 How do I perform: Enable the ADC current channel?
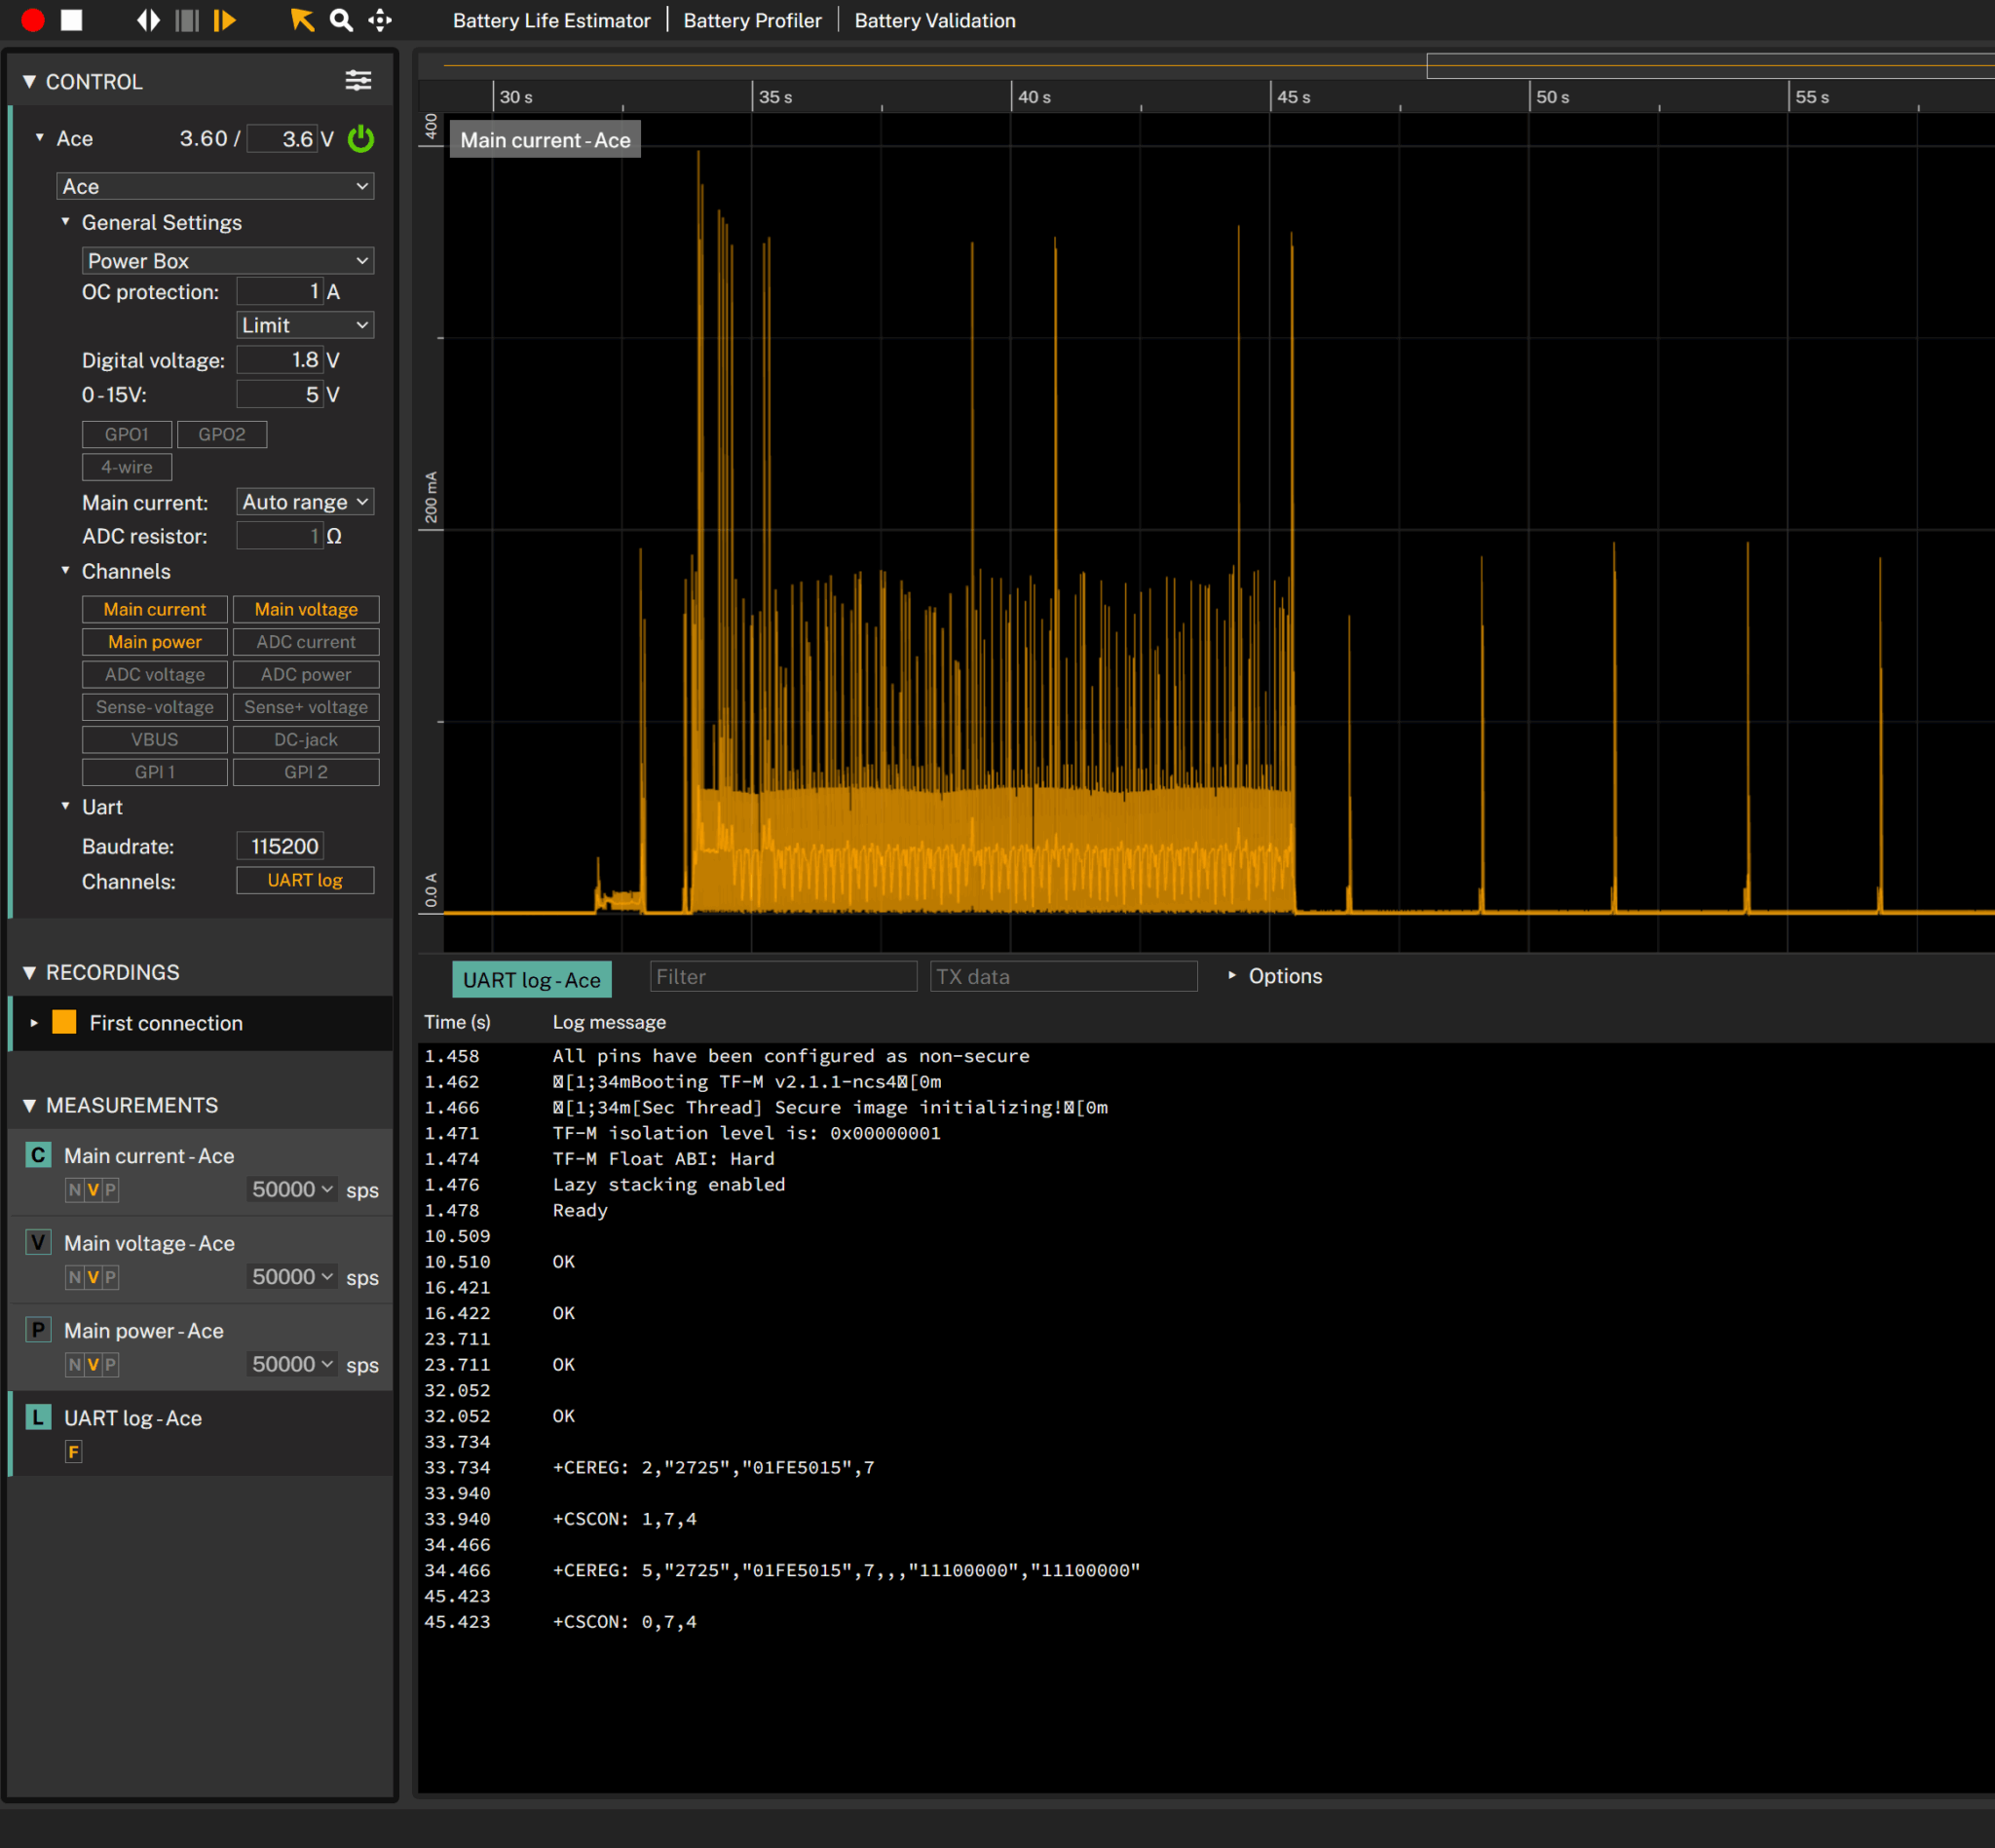[306, 641]
